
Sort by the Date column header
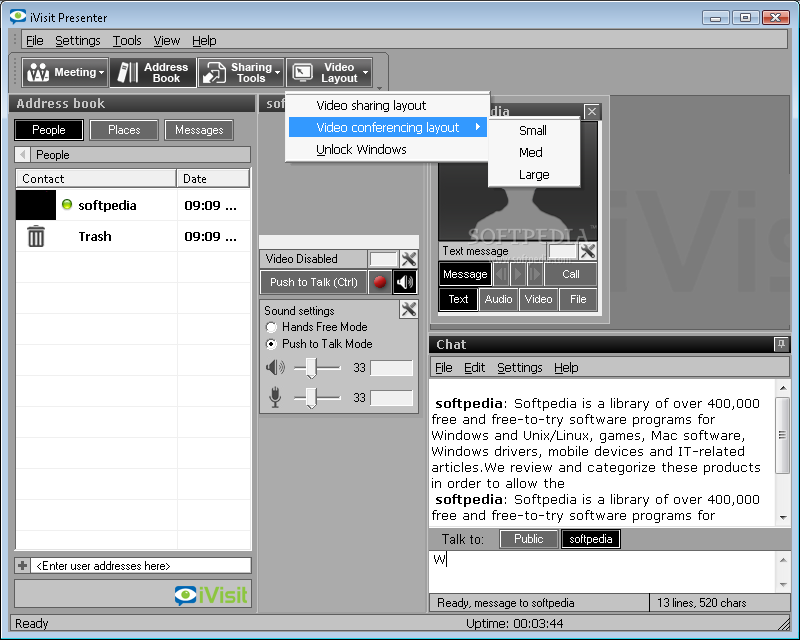213,179
